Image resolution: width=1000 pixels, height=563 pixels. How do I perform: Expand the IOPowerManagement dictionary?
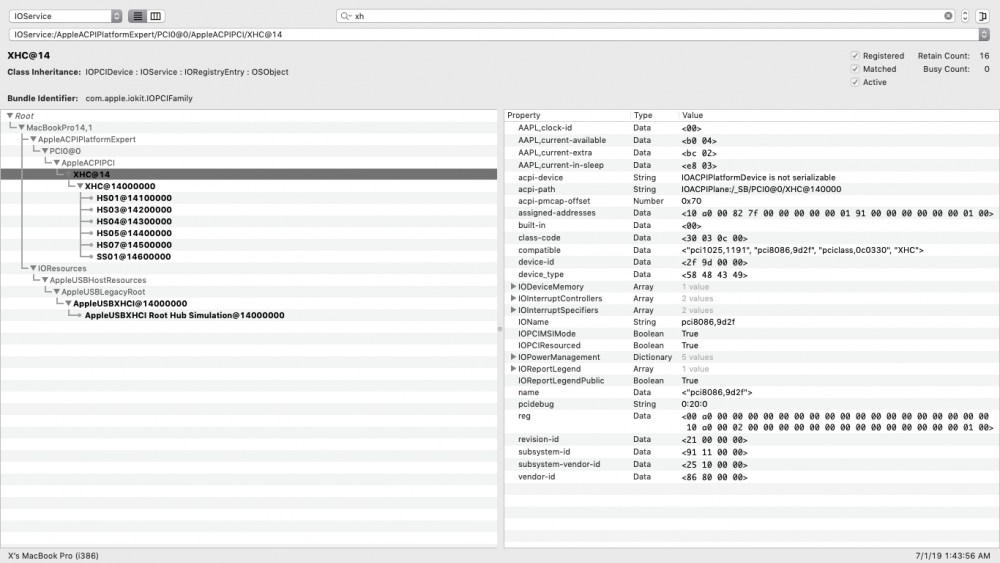point(513,357)
